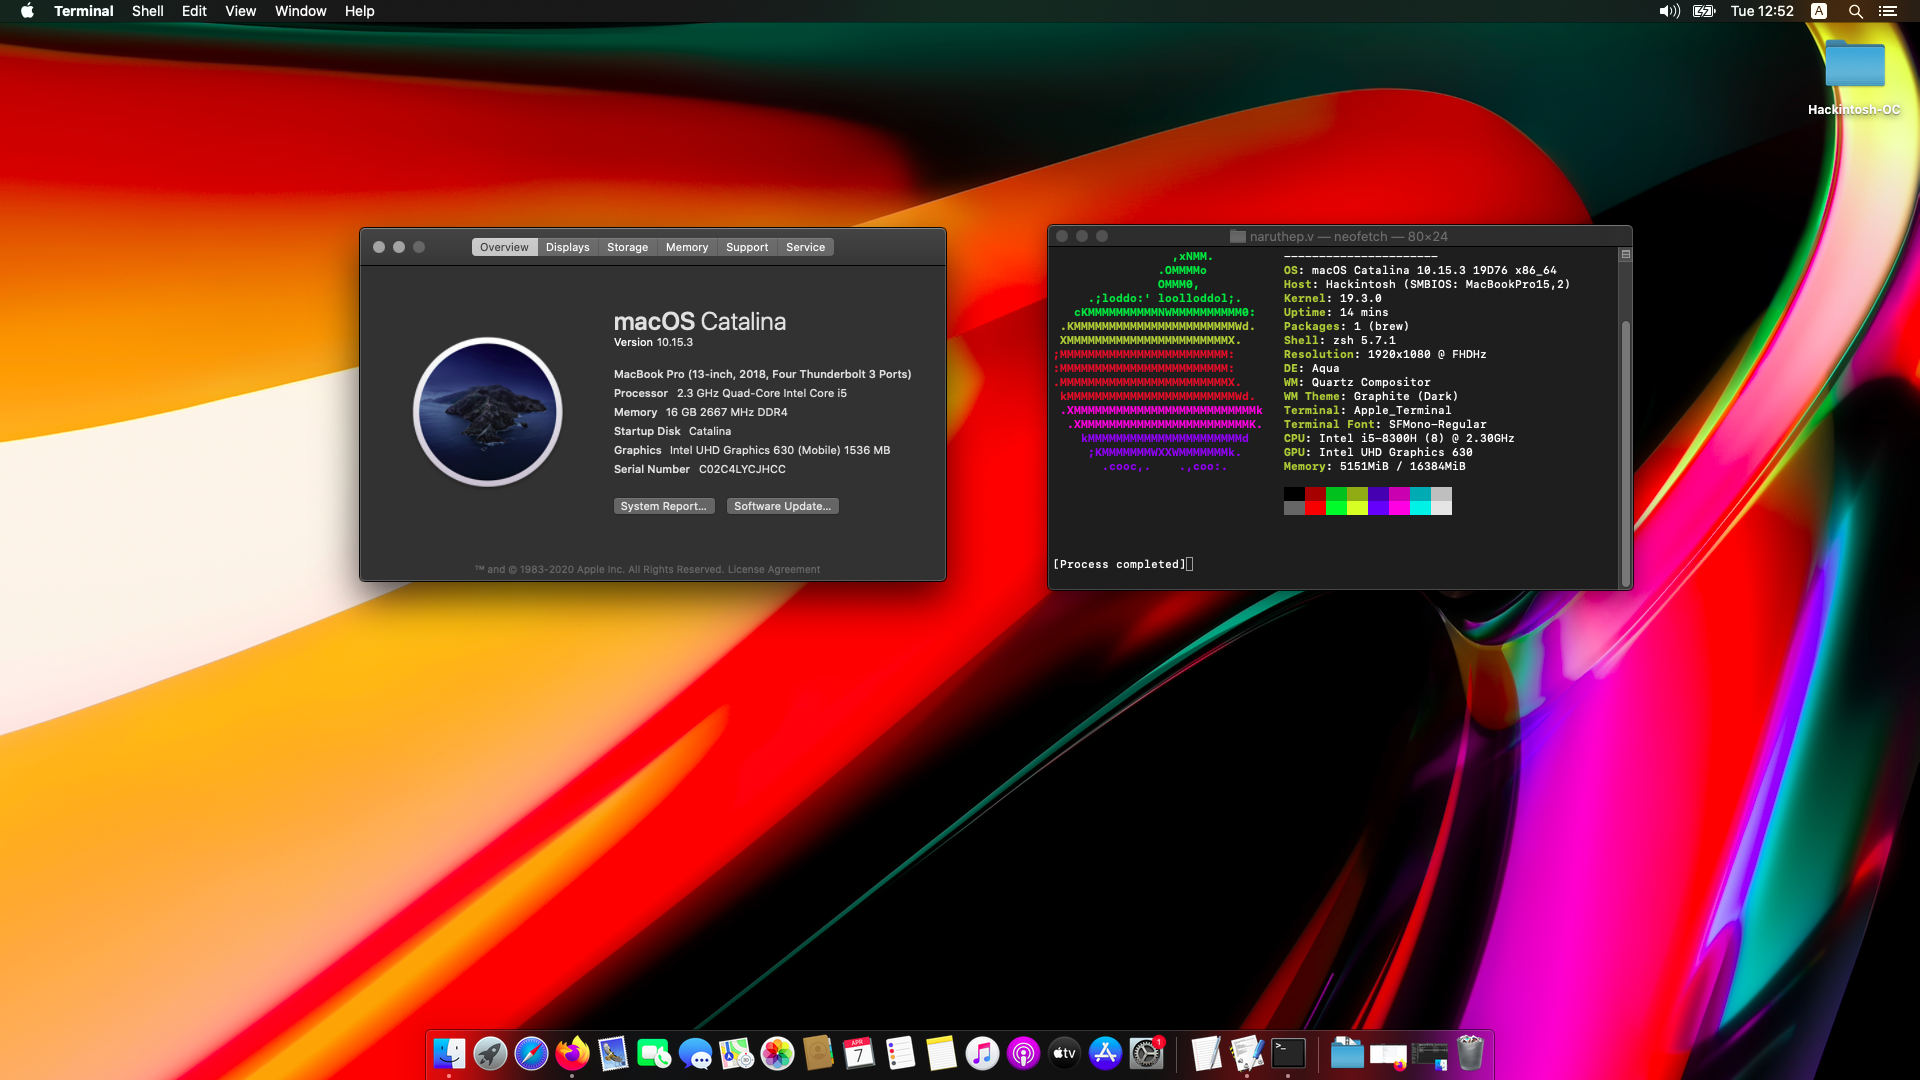The image size is (1920, 1080).
Task: Switch to the Storage tab
Action: point(628,247)
